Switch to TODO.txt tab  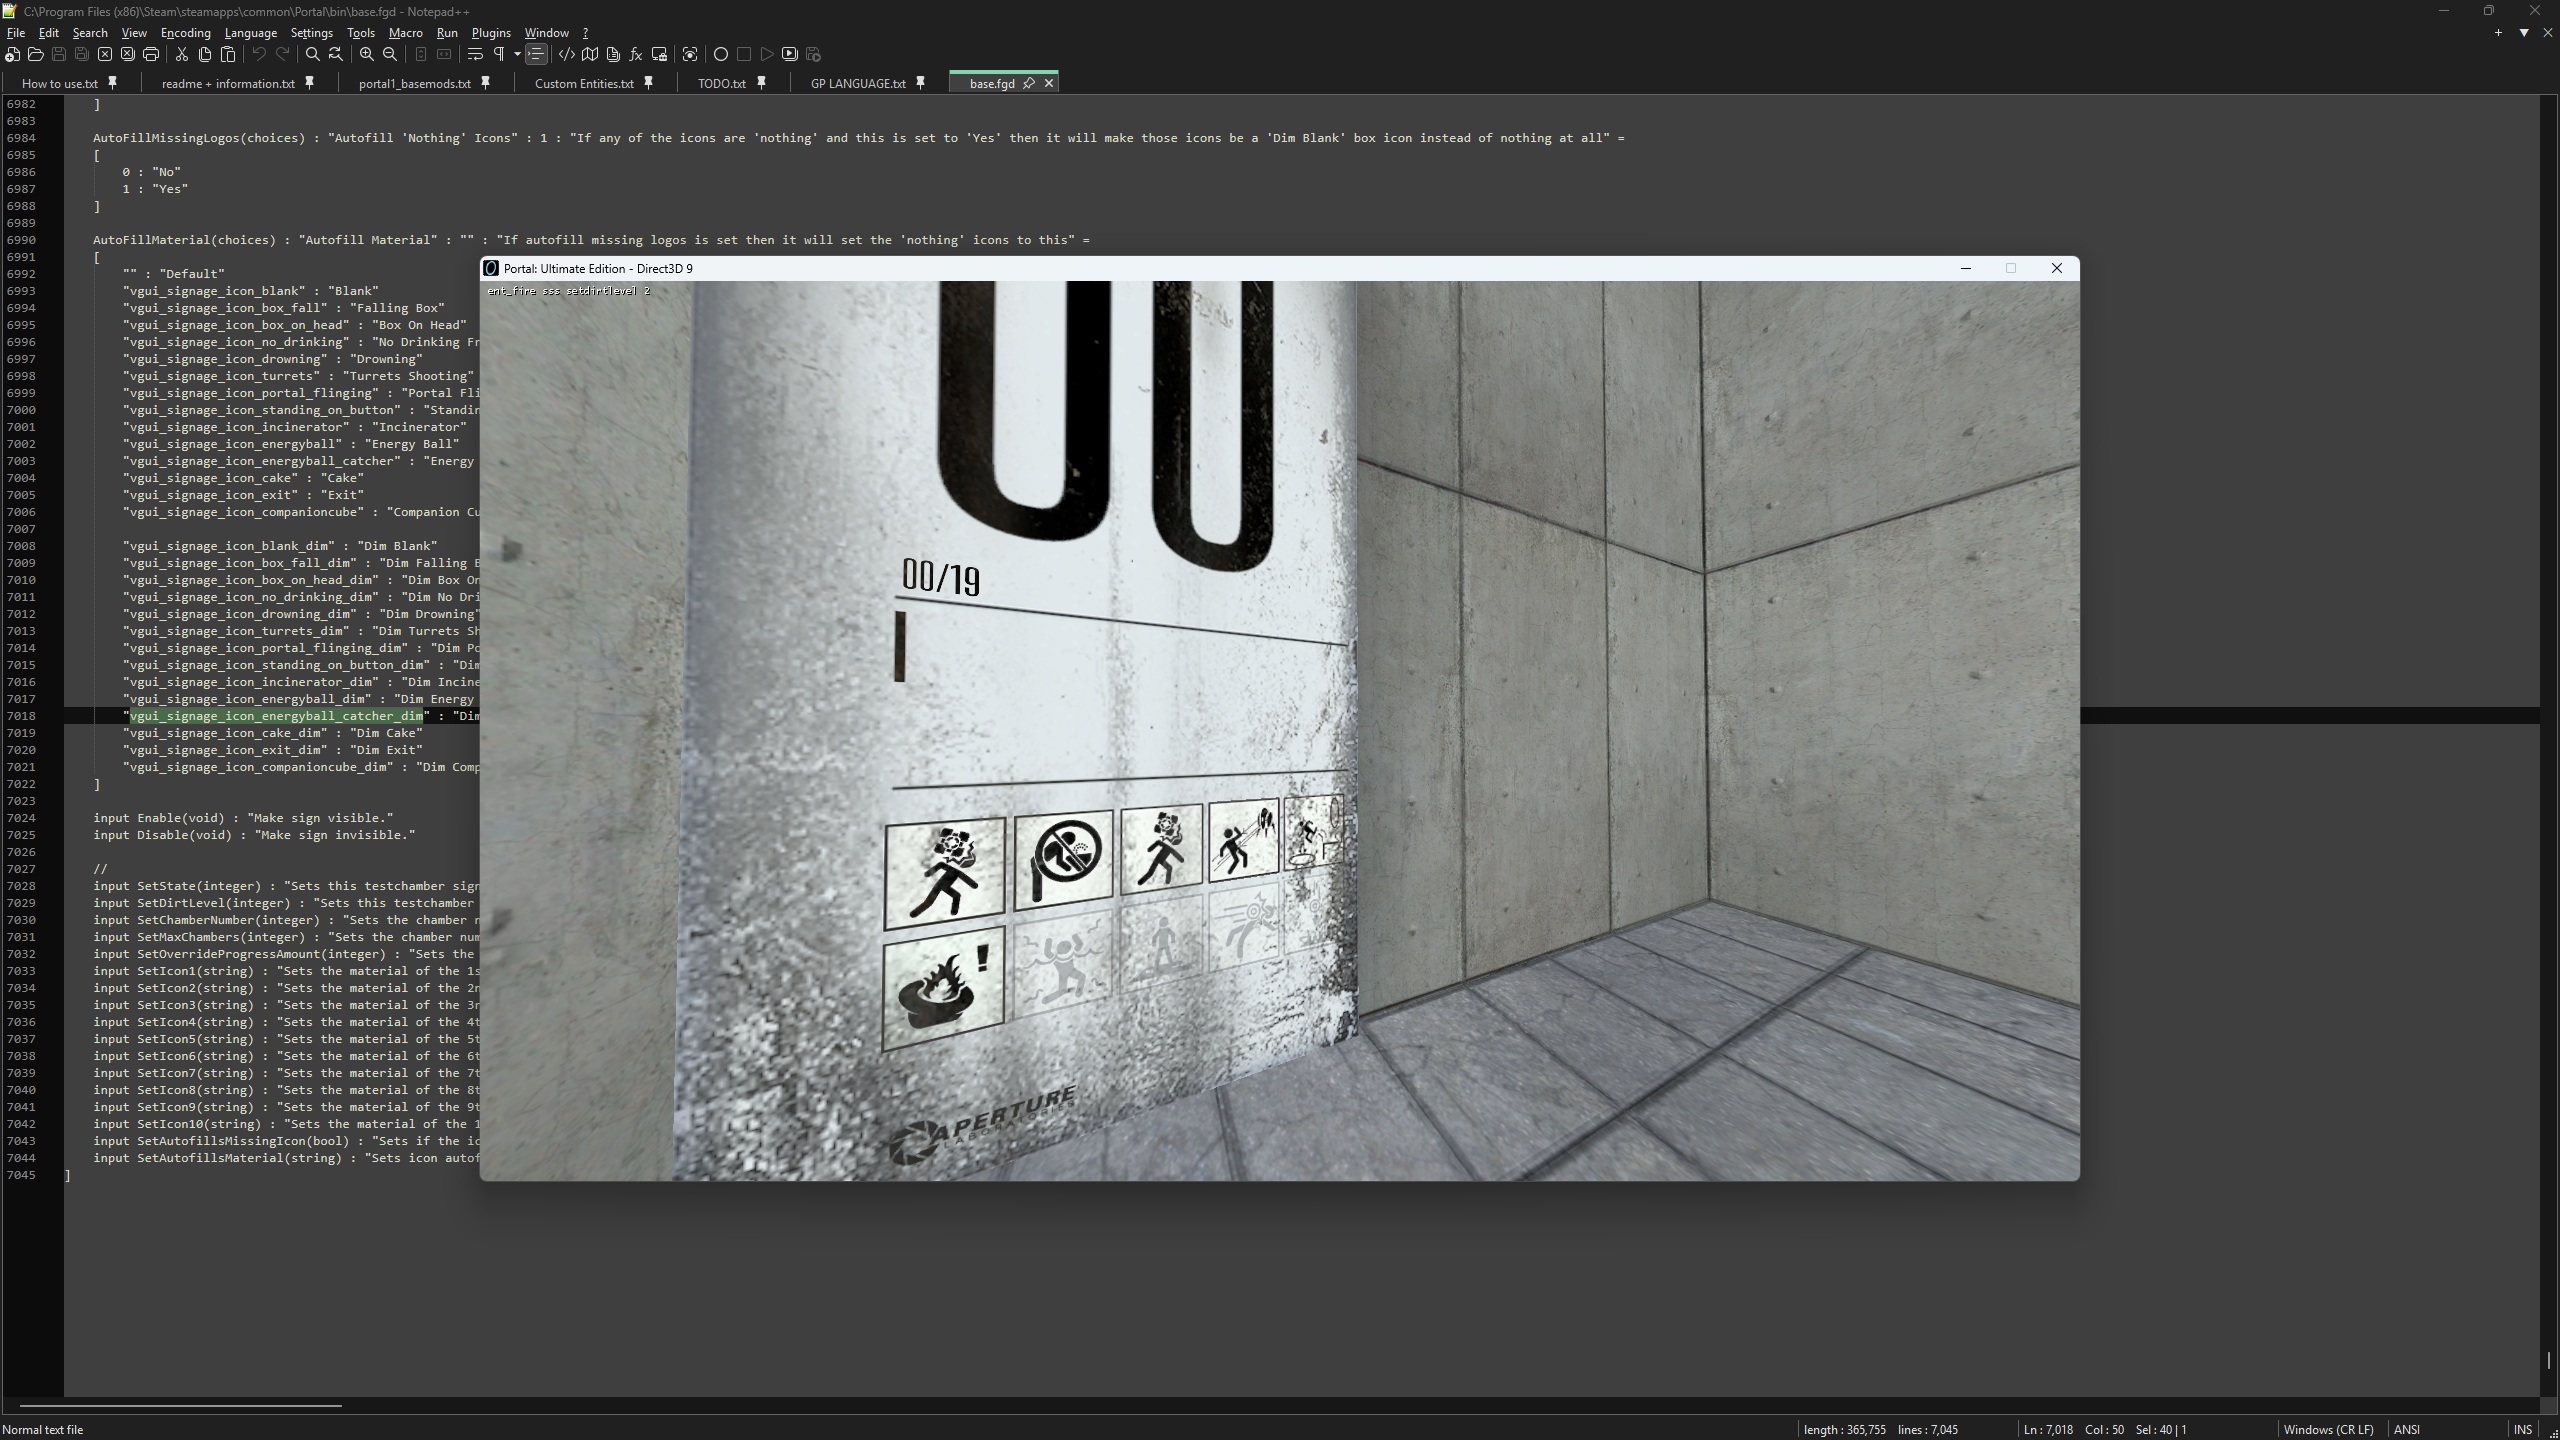pyautogui.click(x=722, y=83)
